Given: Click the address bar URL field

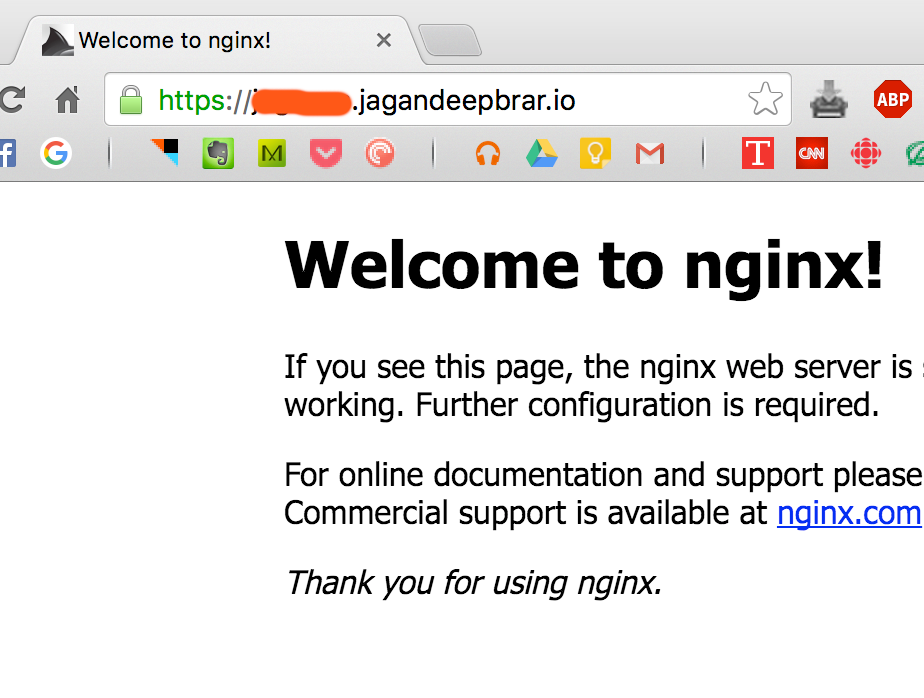Looking at the screenshot, I should tap(448, 100).
